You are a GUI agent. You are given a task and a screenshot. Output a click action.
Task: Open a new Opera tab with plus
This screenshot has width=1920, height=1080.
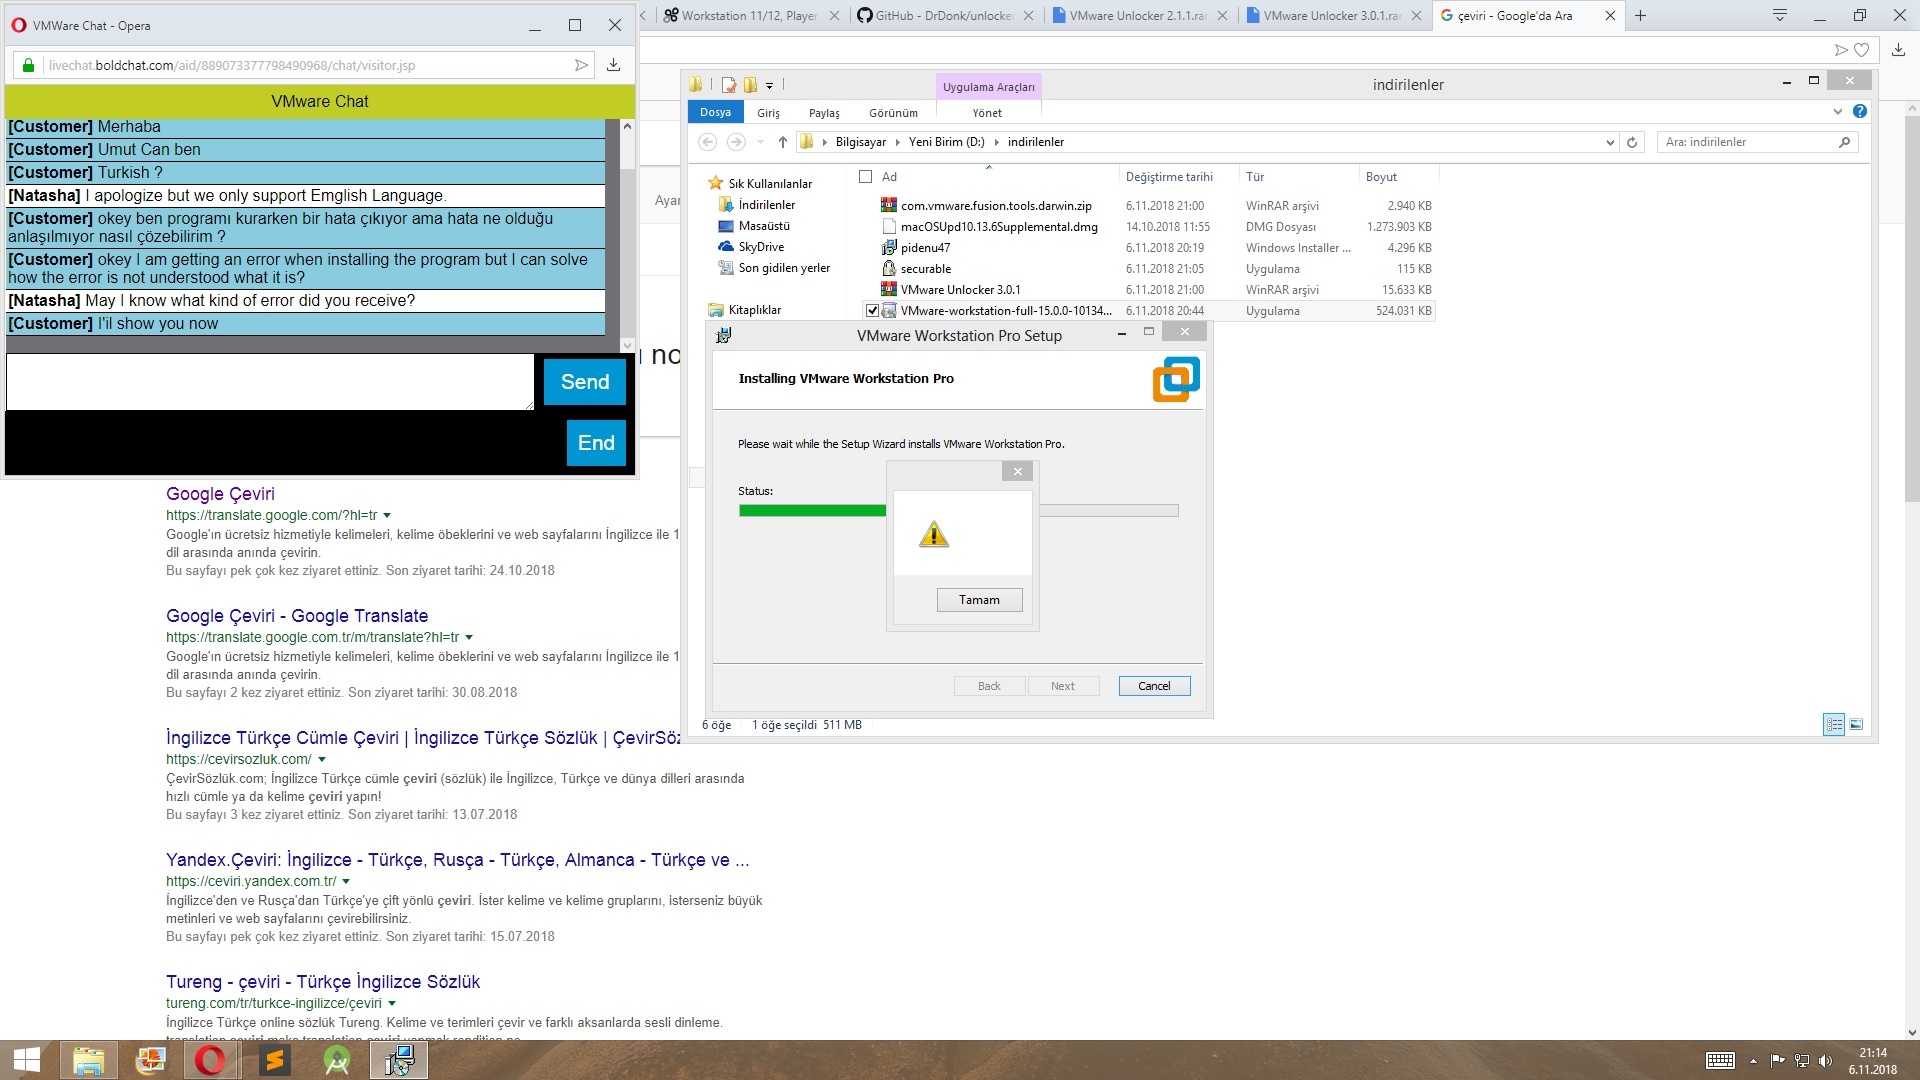click(1640, 16)
